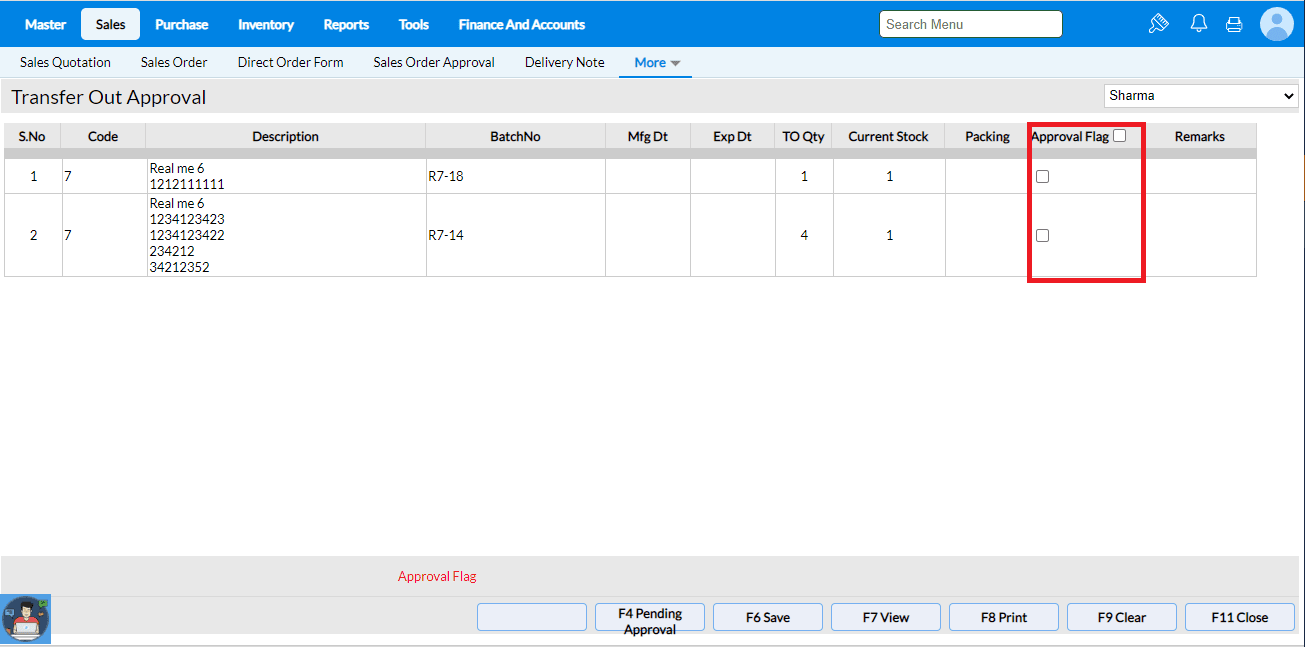The height and width of the screenshot is (647, 1305).
Task: Click the printer icon in header
Action: pos(1234,24)
